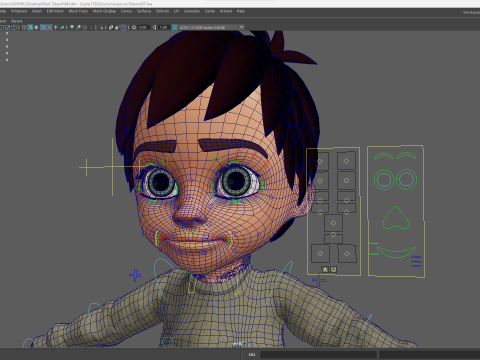This screenshot has width=480, height=360.
Task: Open the Edit Mesh menu
Action: click(55, 11)
